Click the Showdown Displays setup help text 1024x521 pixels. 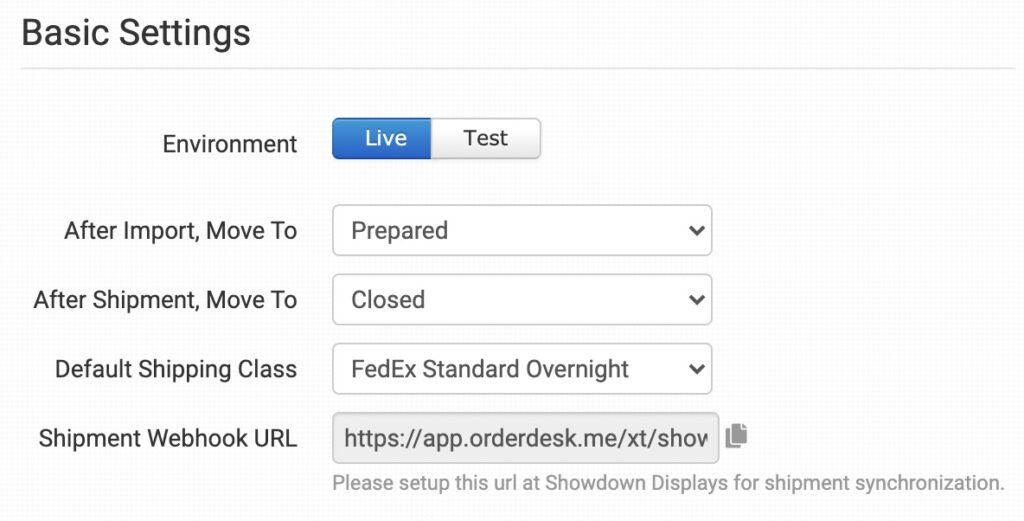click(668, 483)
